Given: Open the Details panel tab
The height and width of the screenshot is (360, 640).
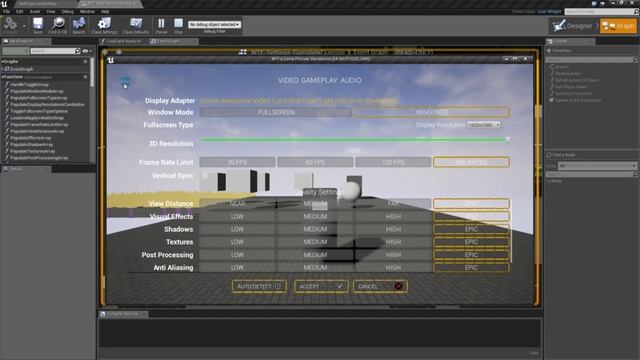Looking at the screenshot, I should [26, 169].
